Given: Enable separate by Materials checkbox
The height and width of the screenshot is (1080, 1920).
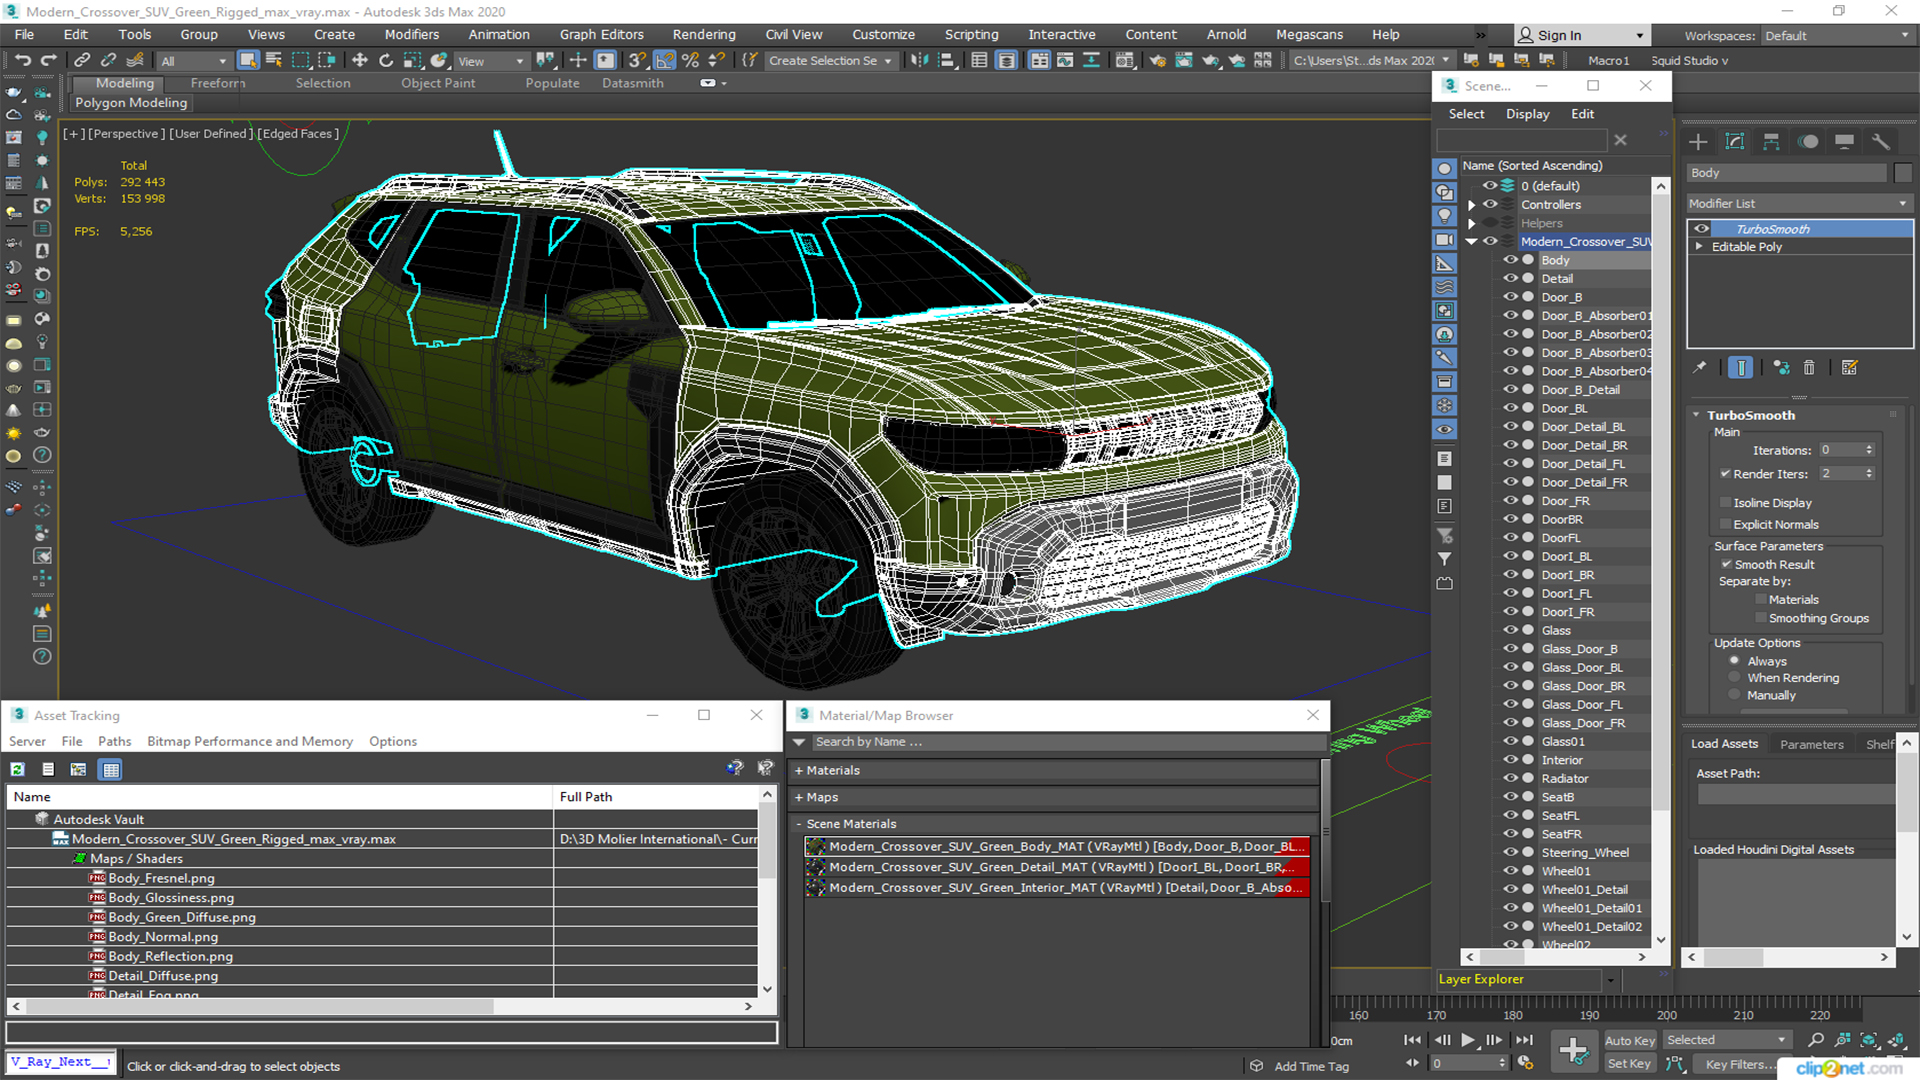Looking at the screenshot, I should 1761,599.
